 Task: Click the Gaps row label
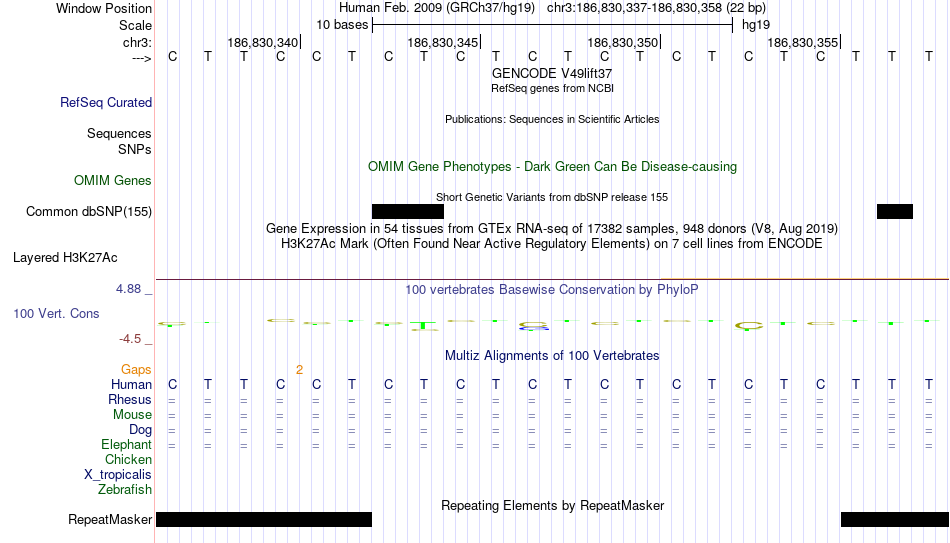136,370
